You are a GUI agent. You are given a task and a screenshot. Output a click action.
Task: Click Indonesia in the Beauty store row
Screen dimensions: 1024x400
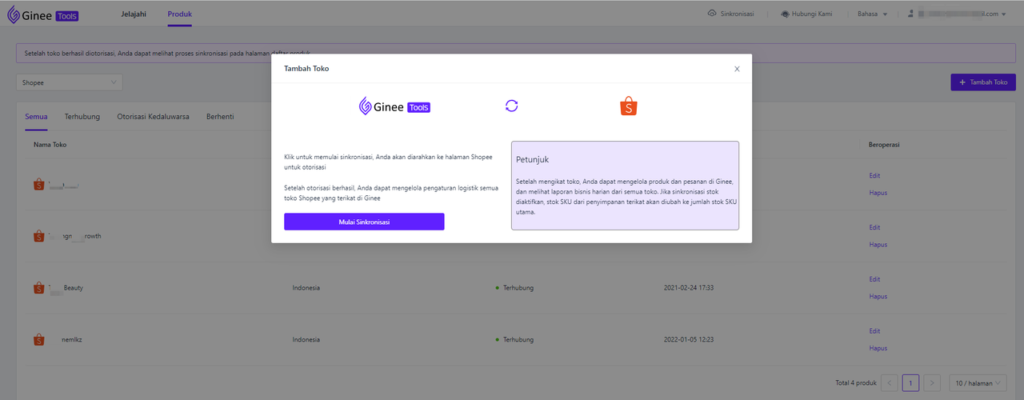[306, 288]
